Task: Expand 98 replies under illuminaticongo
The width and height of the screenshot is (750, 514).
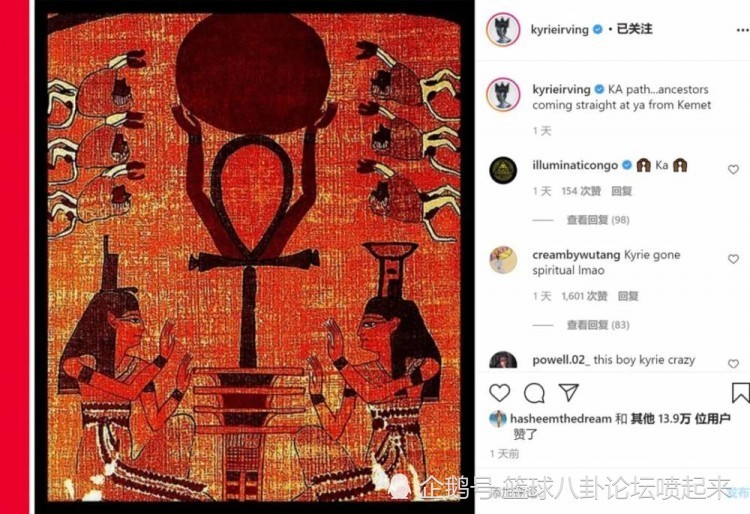Action: coord(598,220)
